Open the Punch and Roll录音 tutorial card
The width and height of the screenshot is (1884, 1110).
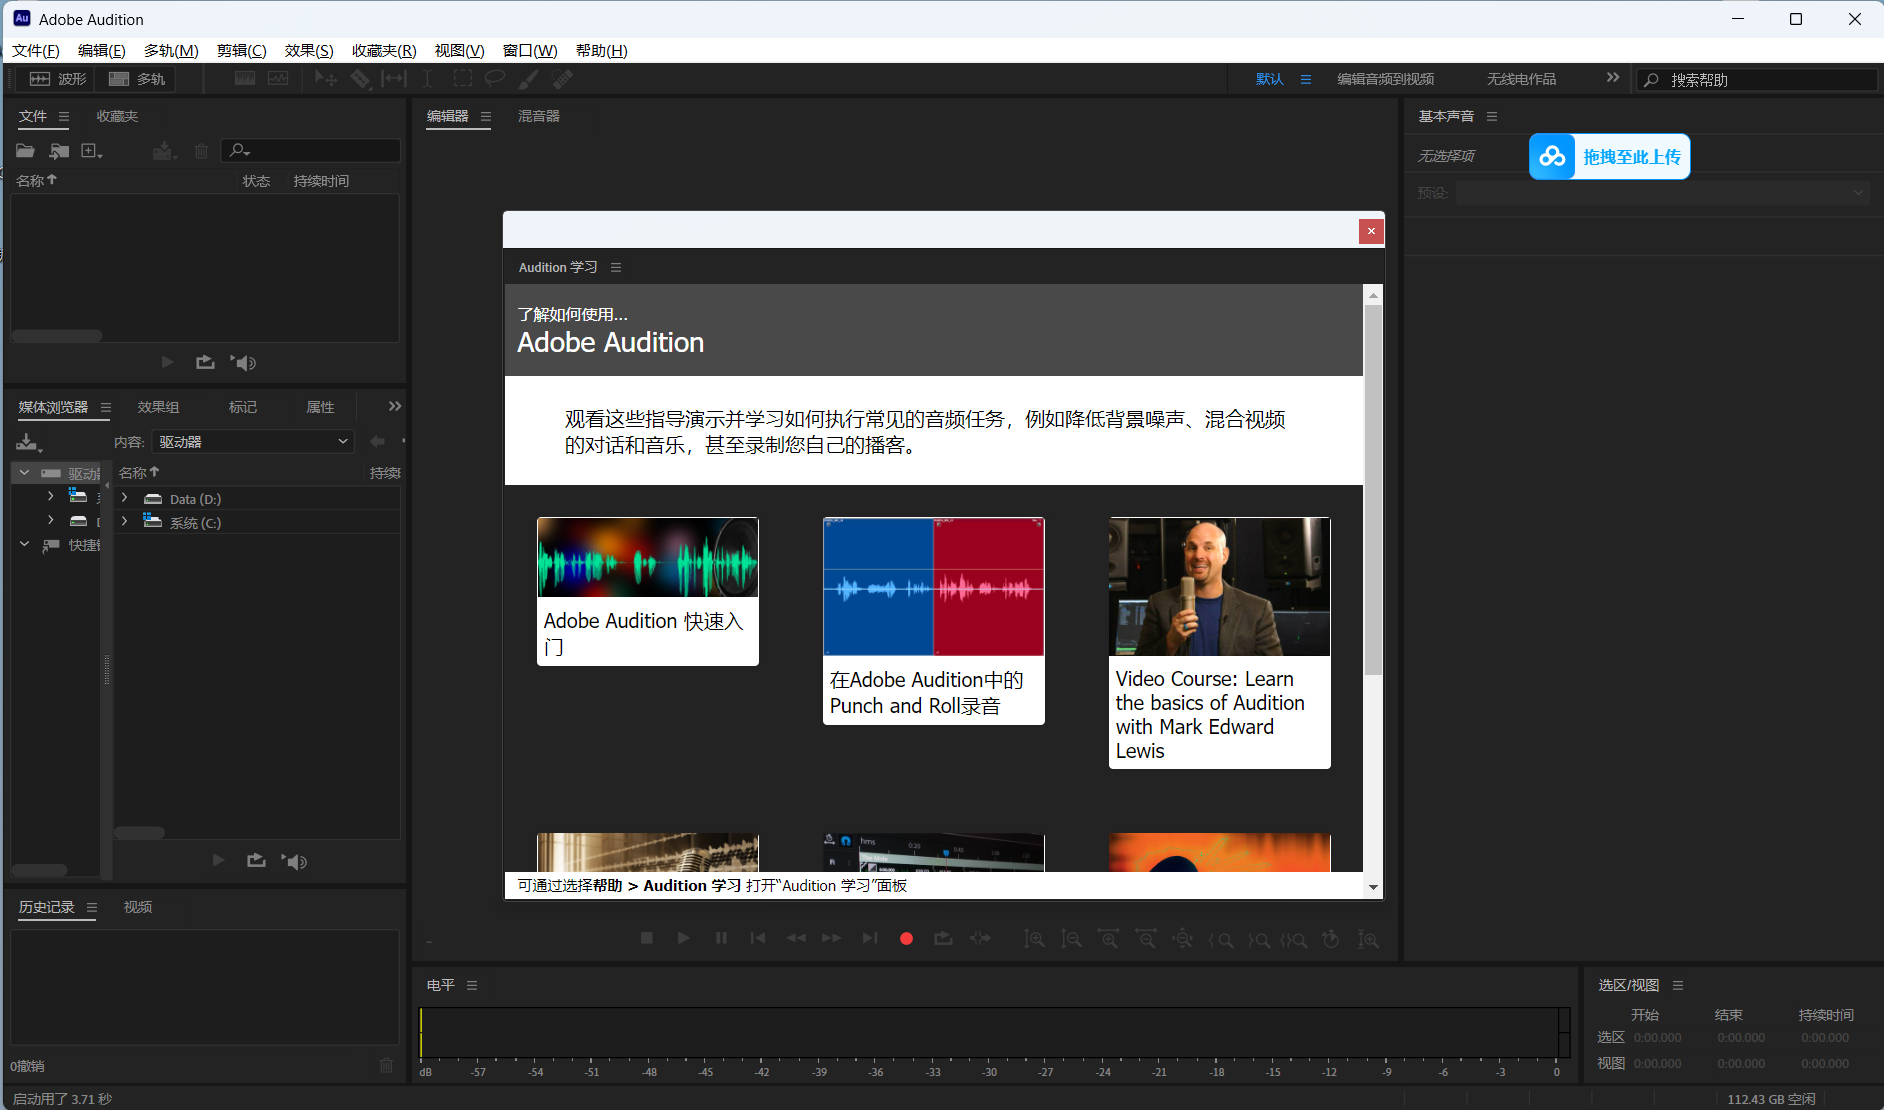tap(934, 621)
